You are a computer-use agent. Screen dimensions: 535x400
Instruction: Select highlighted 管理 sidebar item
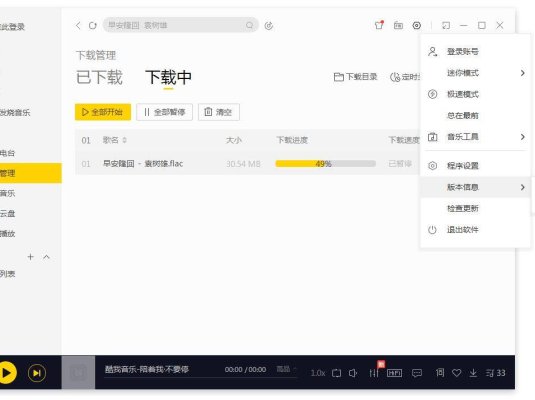point(31,173)
